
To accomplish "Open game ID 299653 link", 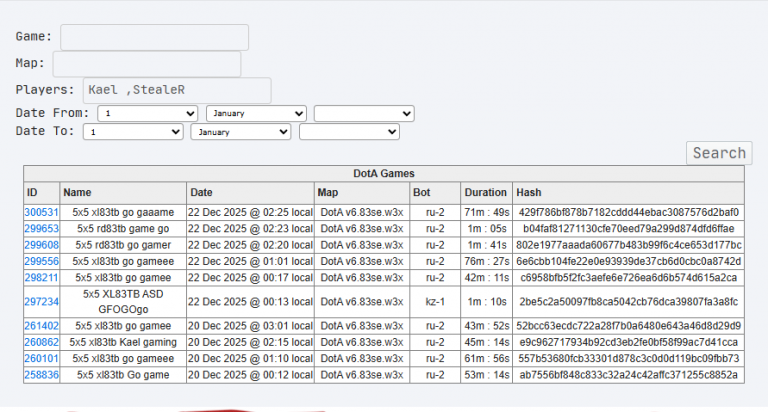I will pyautogui.click(x=42, y=229).
